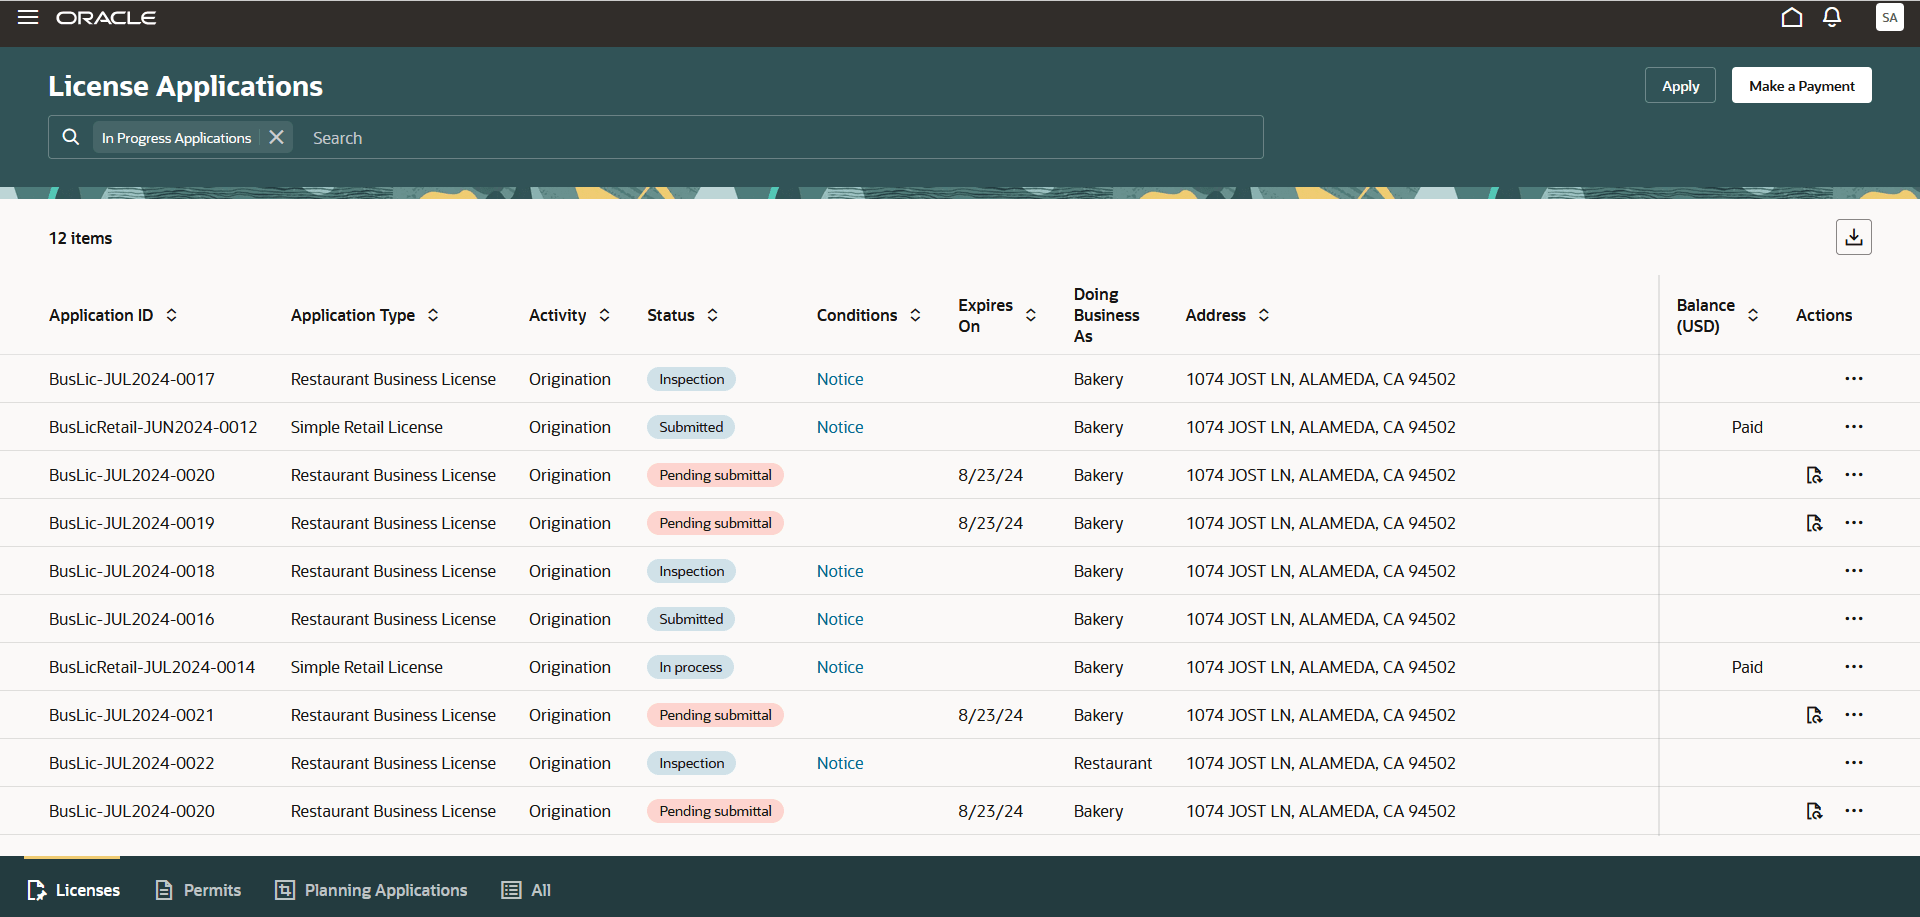Click the Apply button
This screenshot has width=1920, height=917.
(1680, 85)
